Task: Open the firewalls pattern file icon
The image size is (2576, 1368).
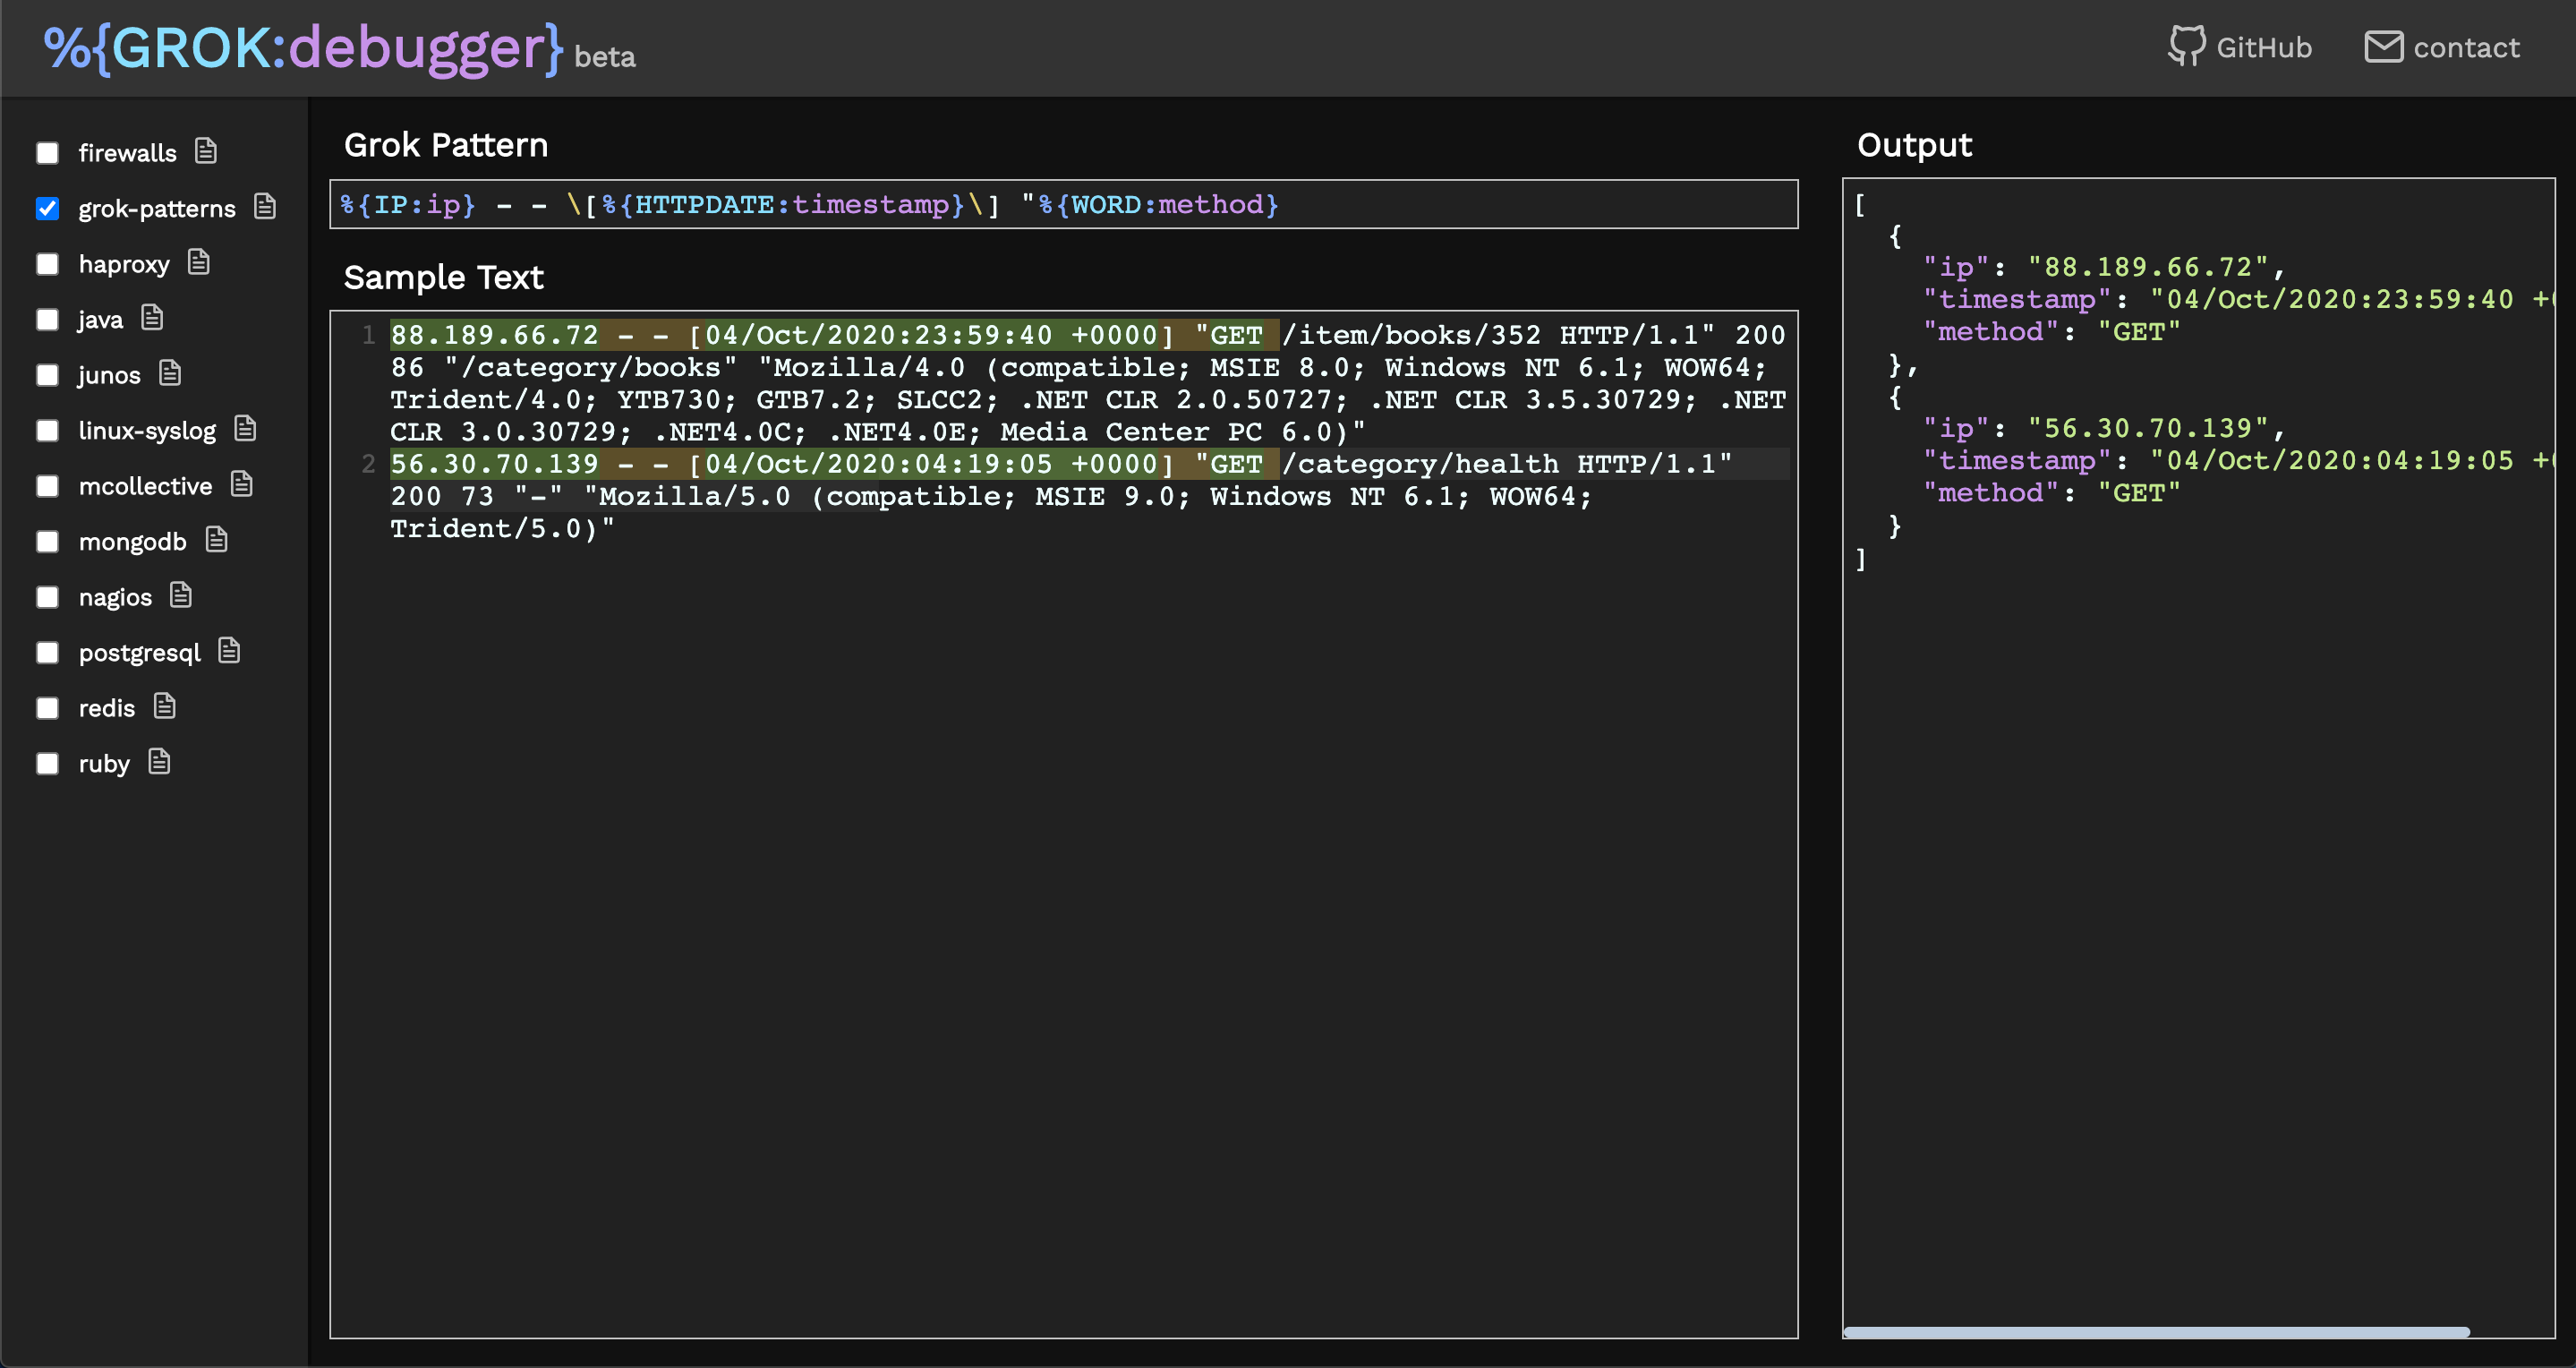Action: (x=206, y=151)
